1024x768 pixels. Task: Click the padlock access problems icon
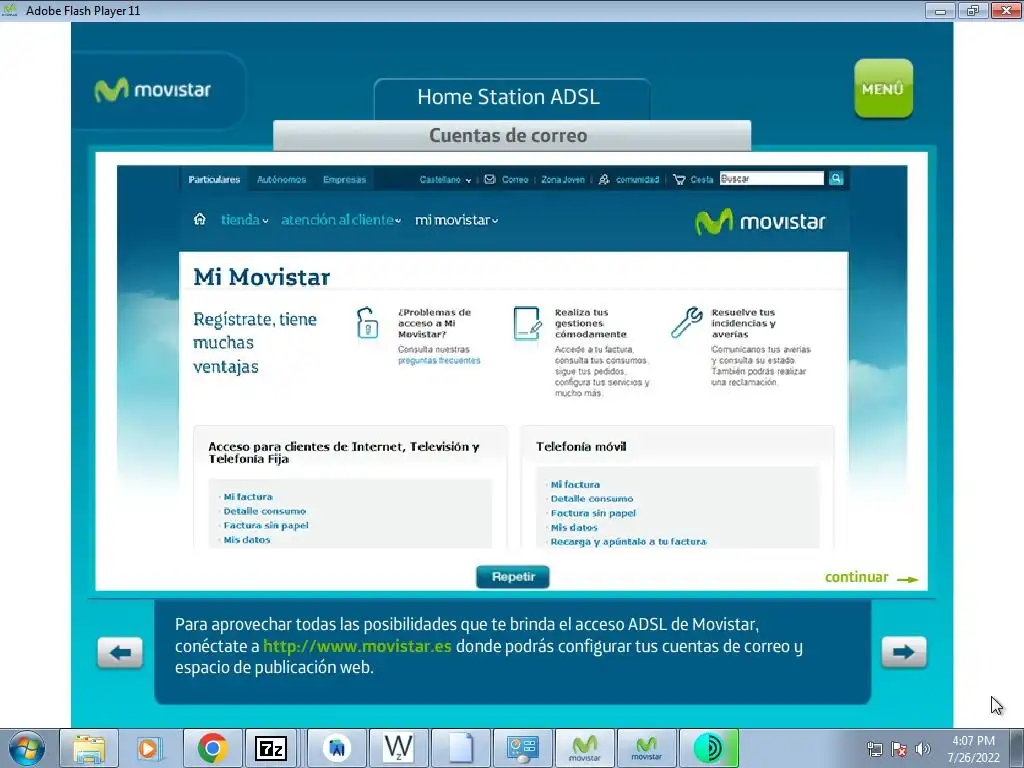point(367,323)
